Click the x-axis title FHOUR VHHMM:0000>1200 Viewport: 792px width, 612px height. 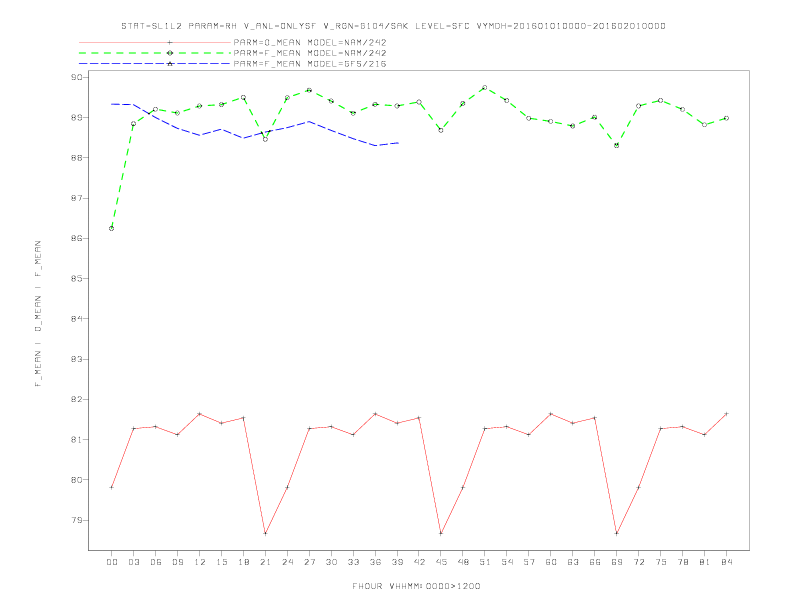[x=416, y=586]
